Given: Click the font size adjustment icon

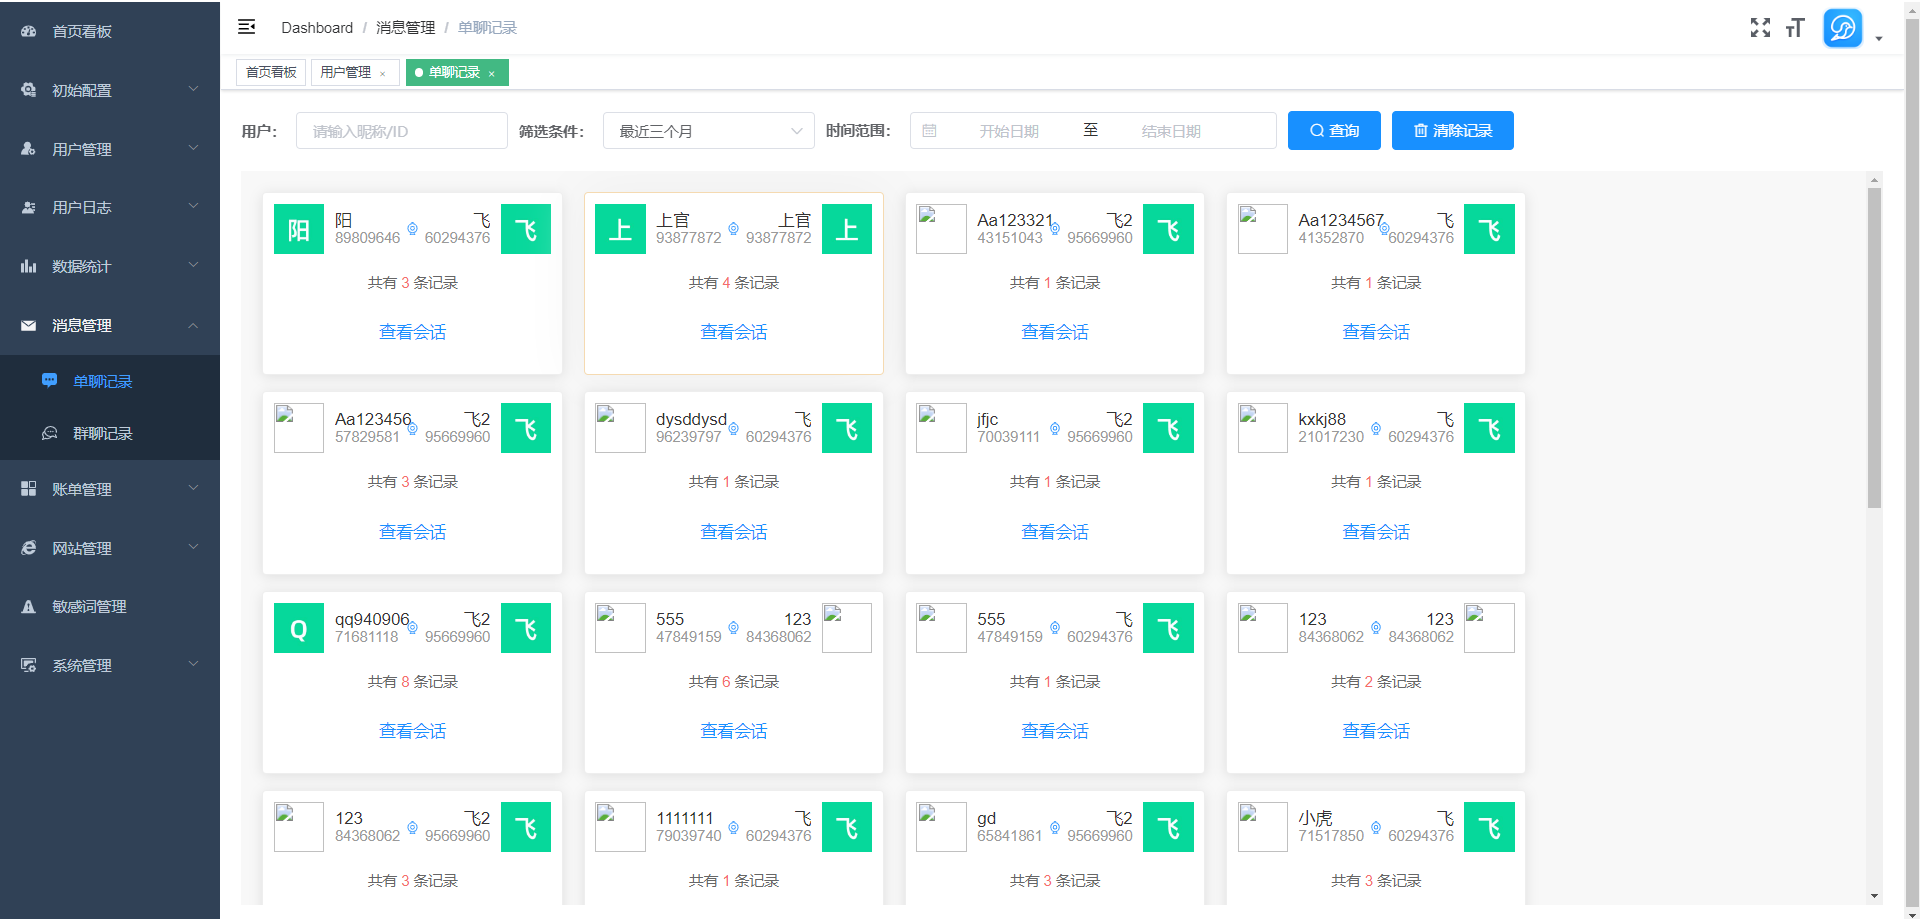Looking at the screenshot, I should click(x=1795, y=28).
